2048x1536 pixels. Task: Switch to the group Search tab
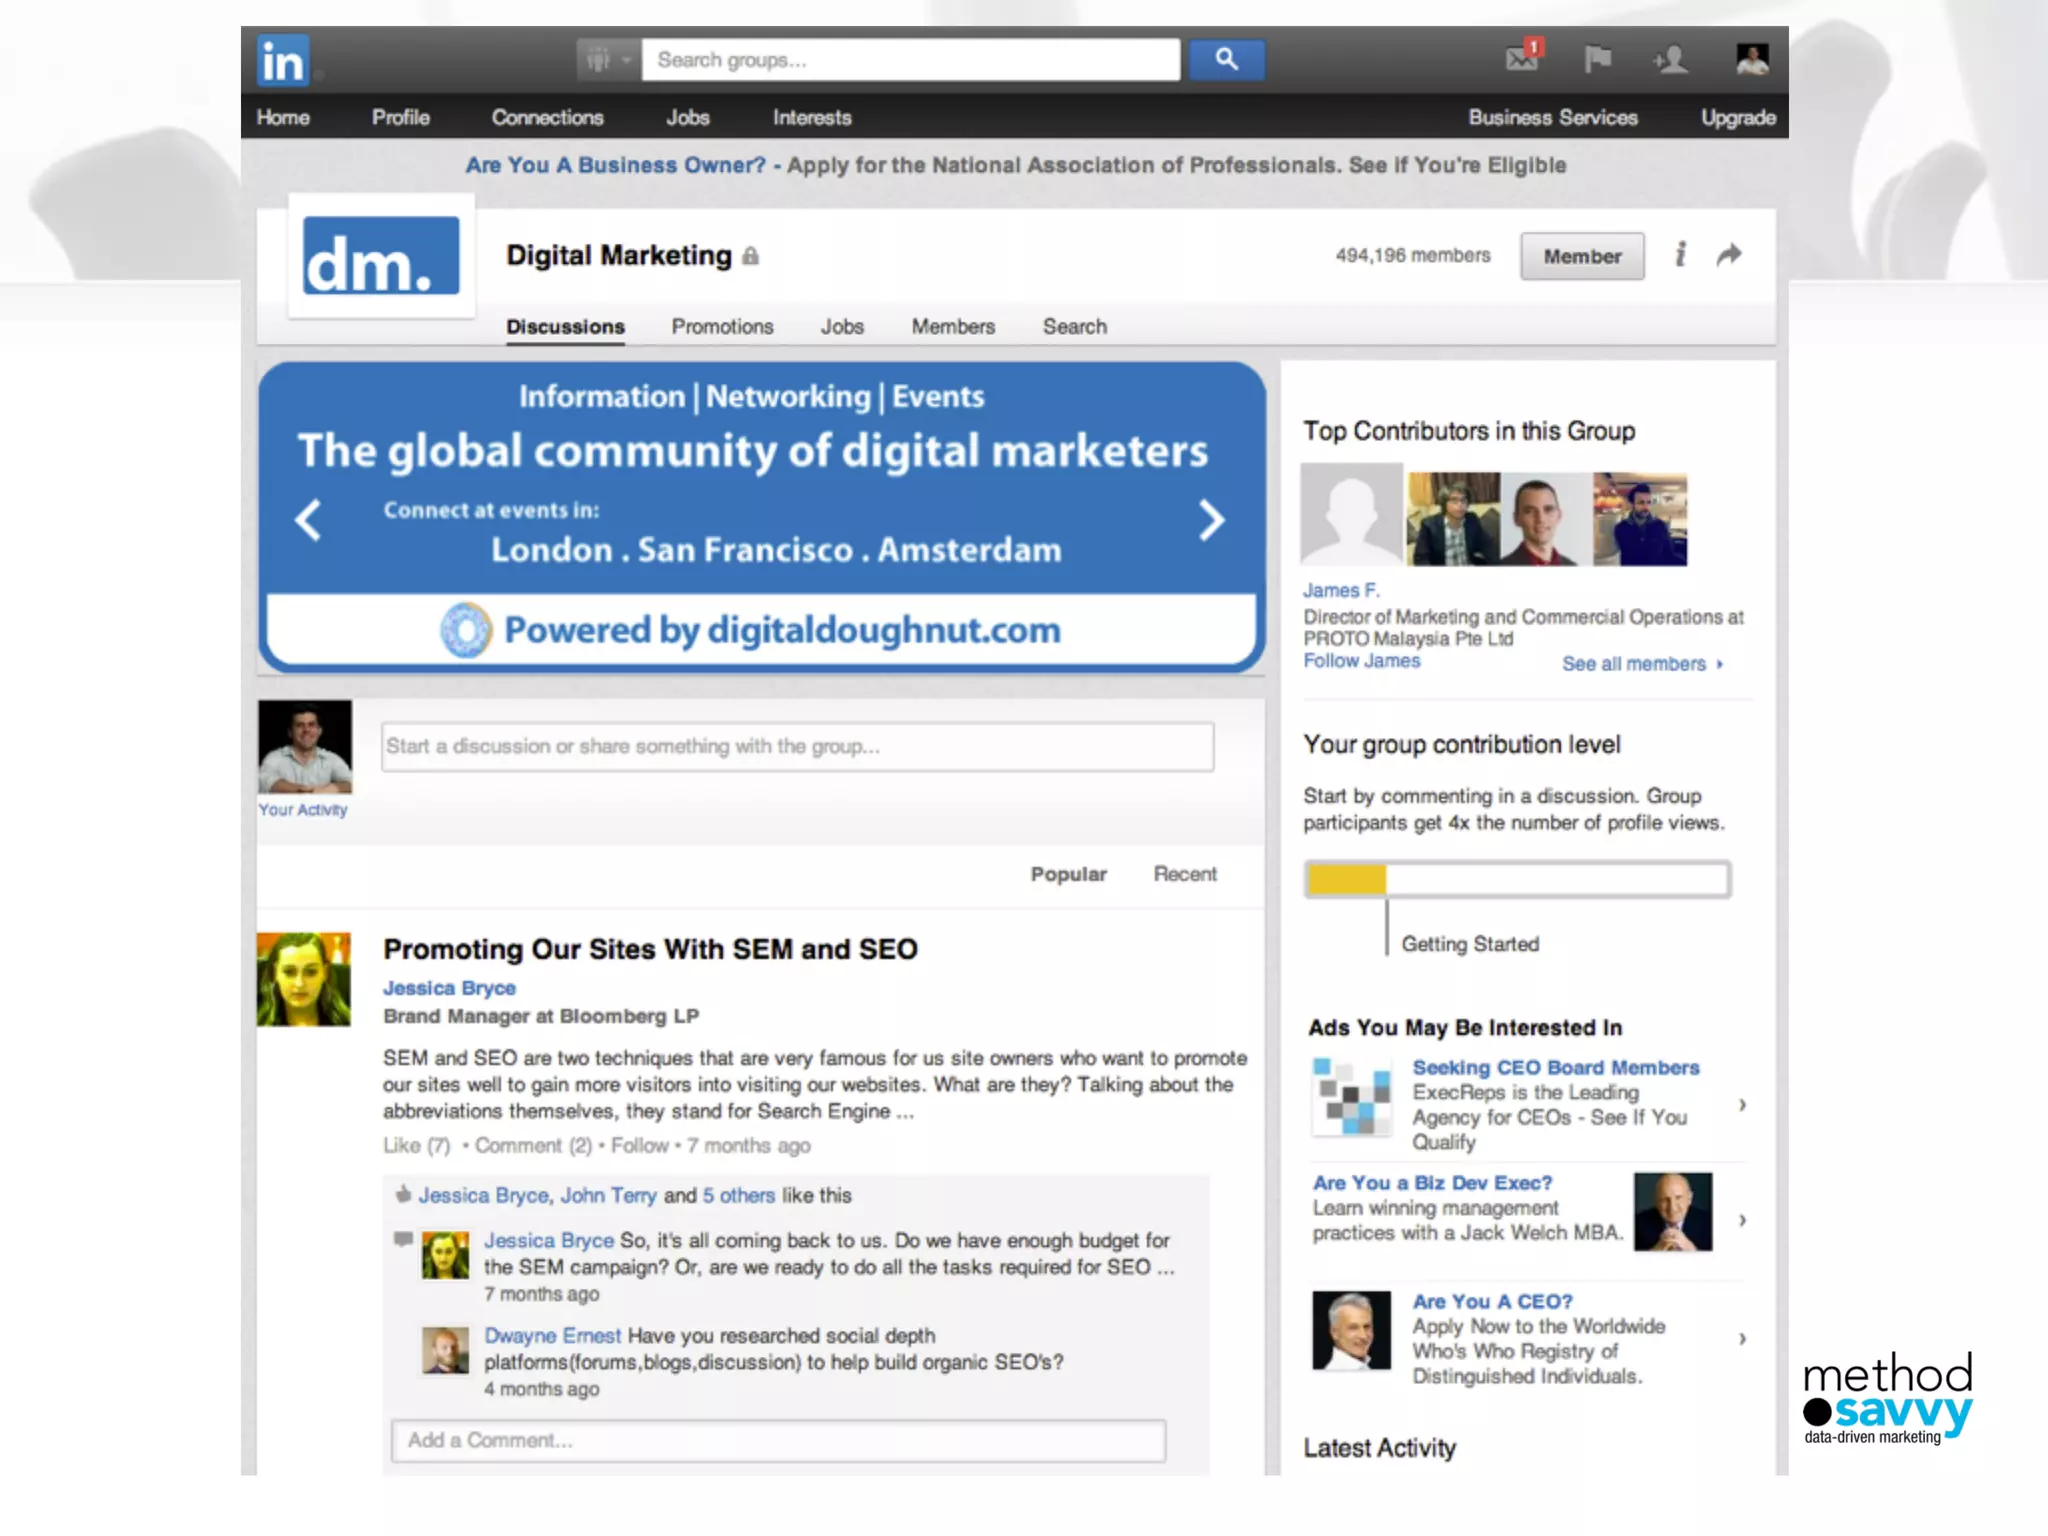[1075, 326]
